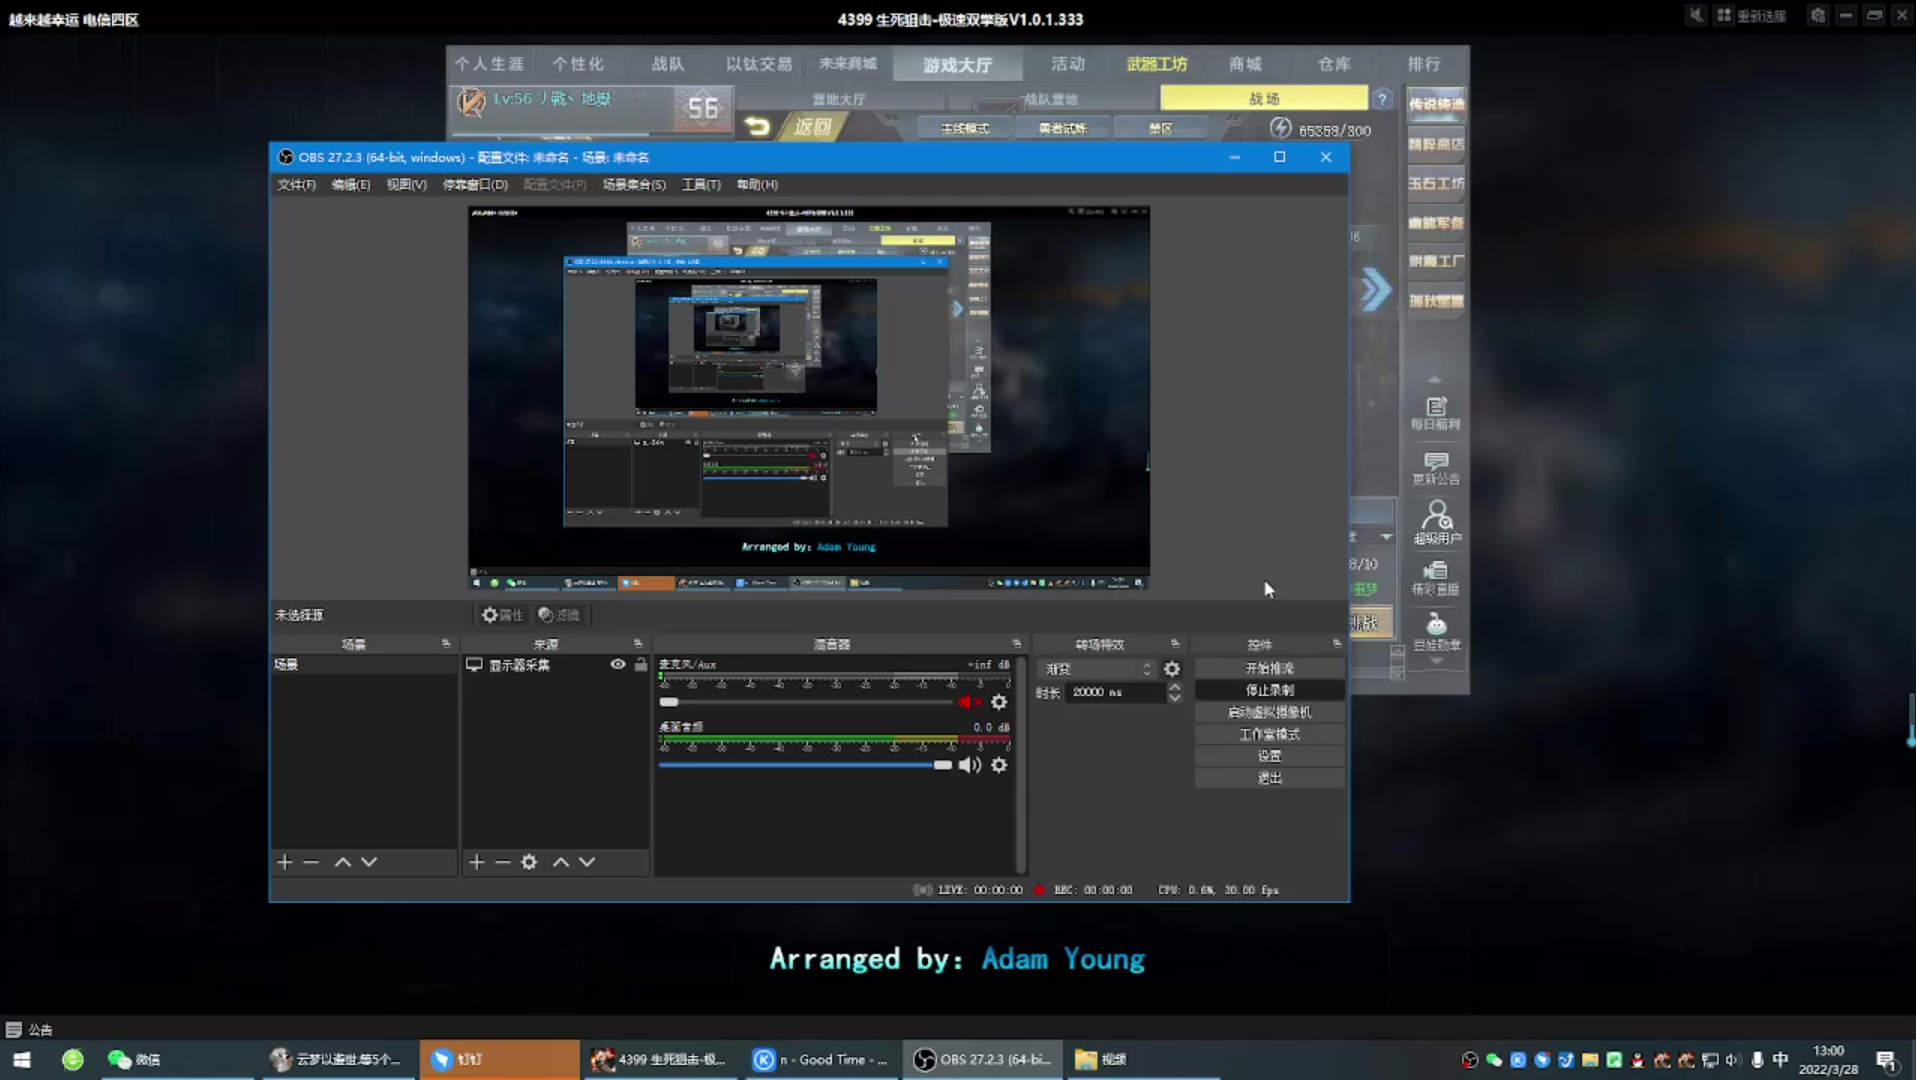Open OBS 设置 button in the controls

[x=1270, y=756]
